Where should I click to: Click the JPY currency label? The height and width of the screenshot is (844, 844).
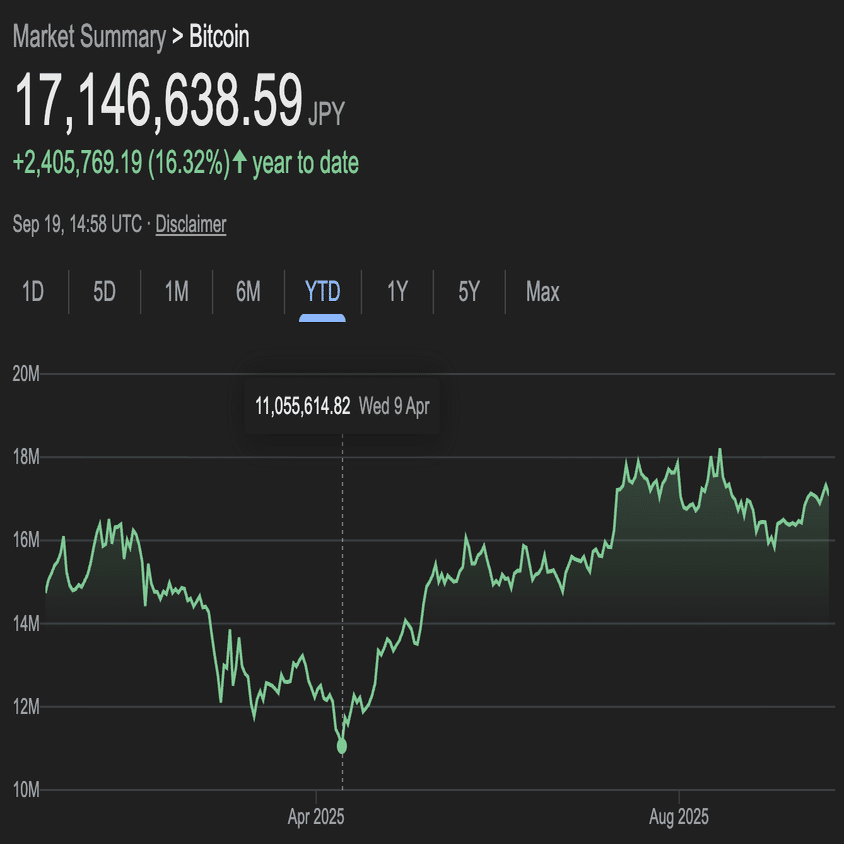click(327, 114)
